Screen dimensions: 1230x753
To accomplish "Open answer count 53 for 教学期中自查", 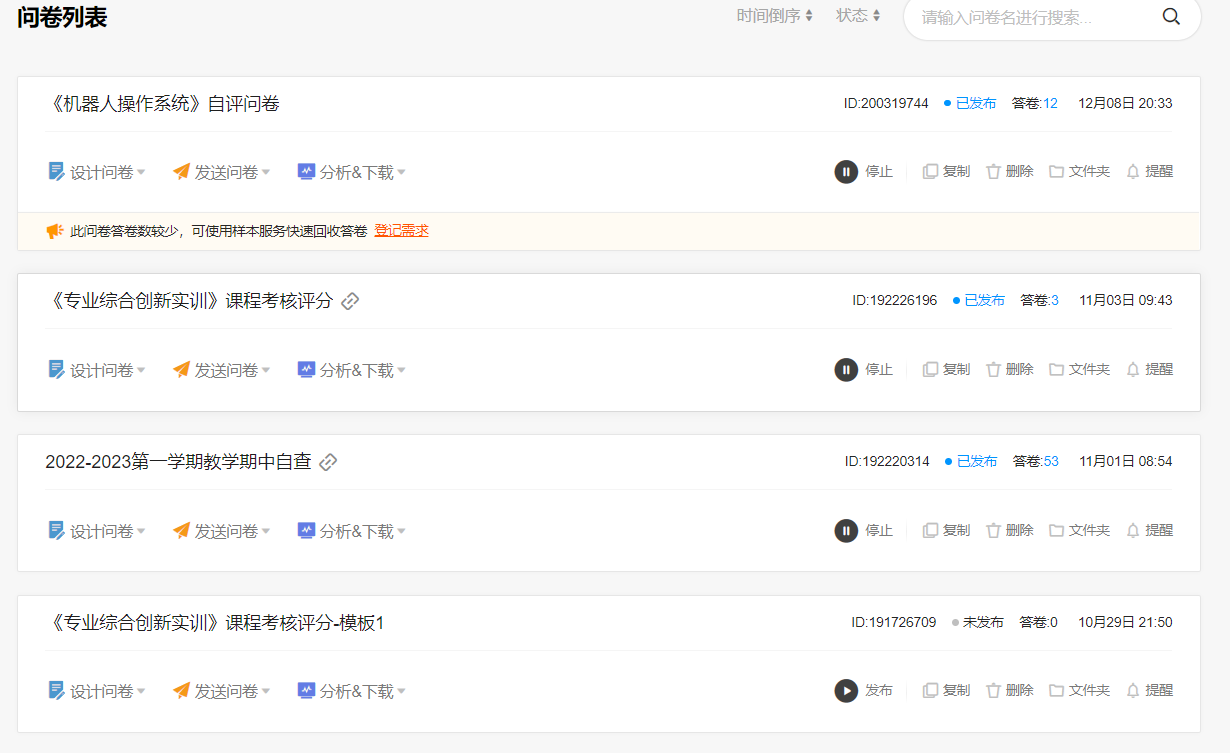I will (1051, 462).
